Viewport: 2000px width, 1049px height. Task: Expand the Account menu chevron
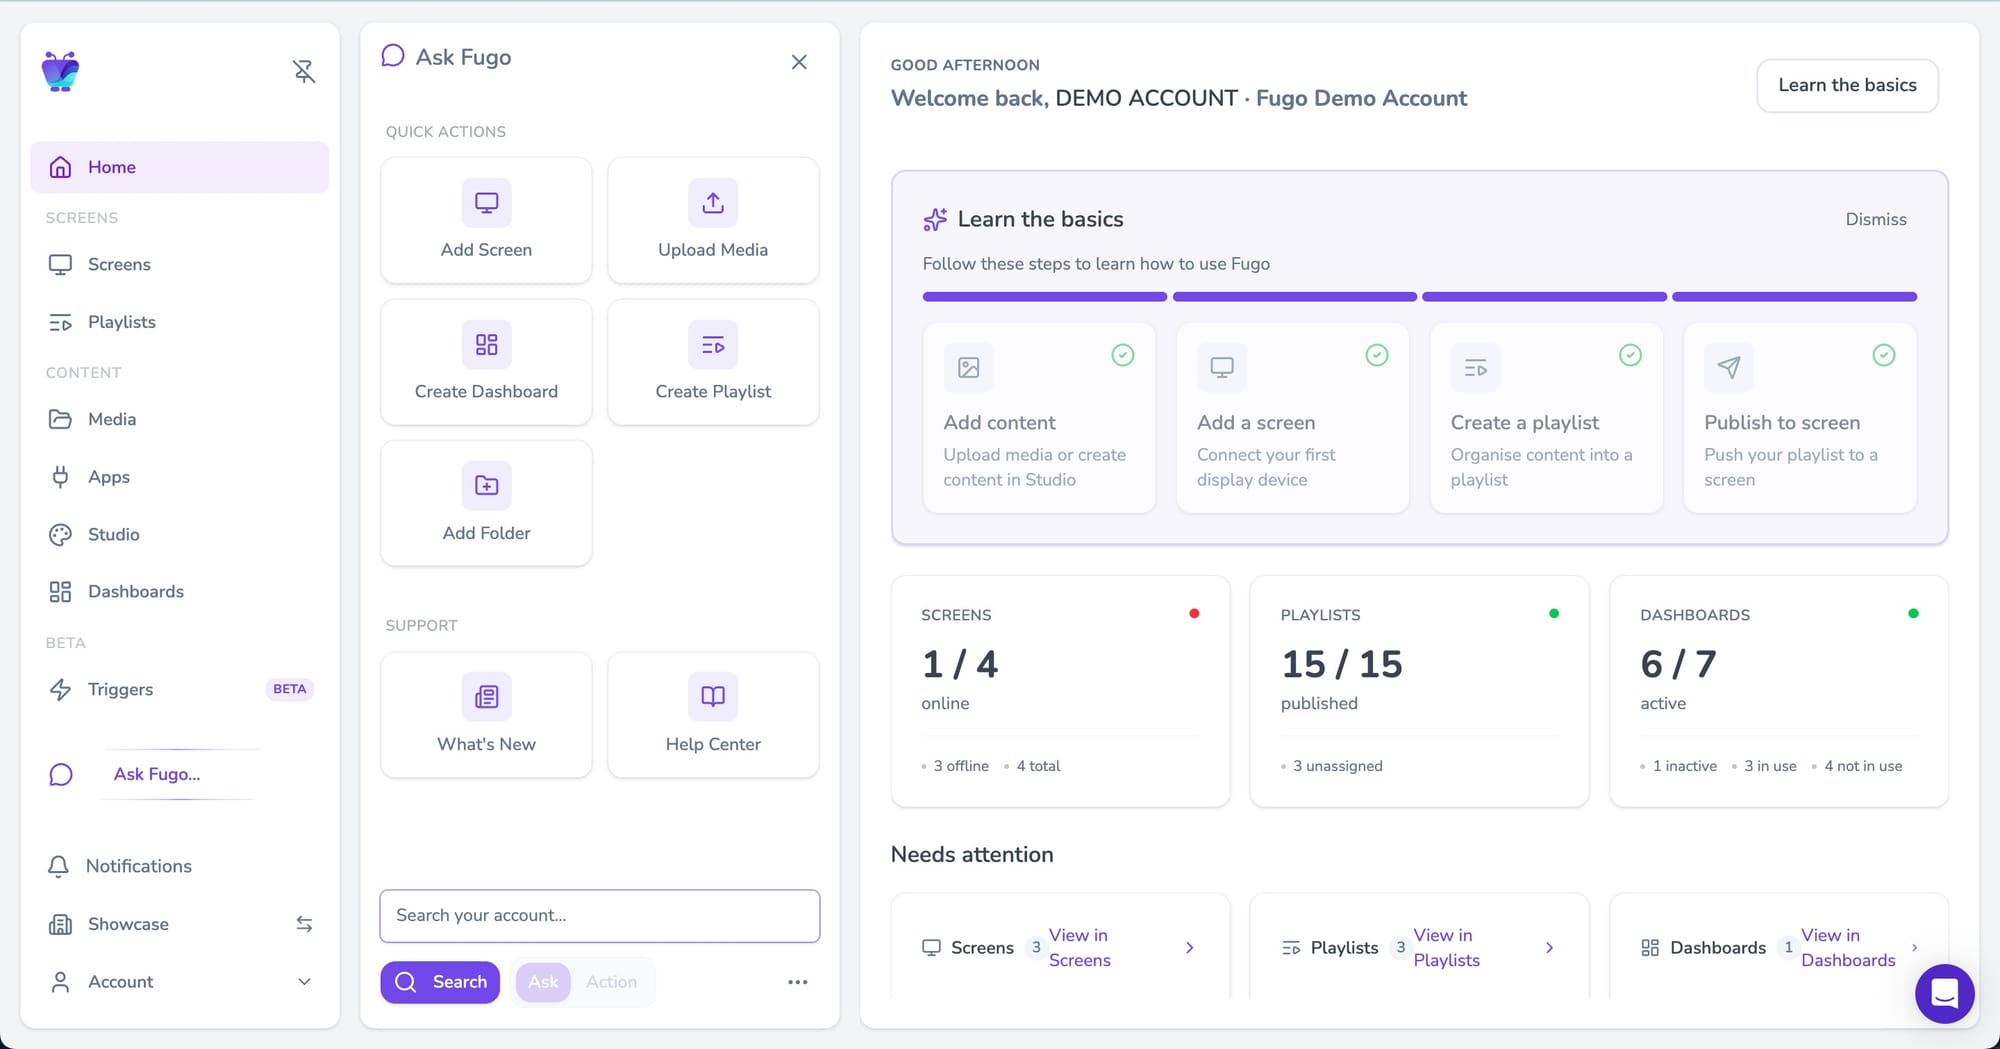[x=304, y=982]
